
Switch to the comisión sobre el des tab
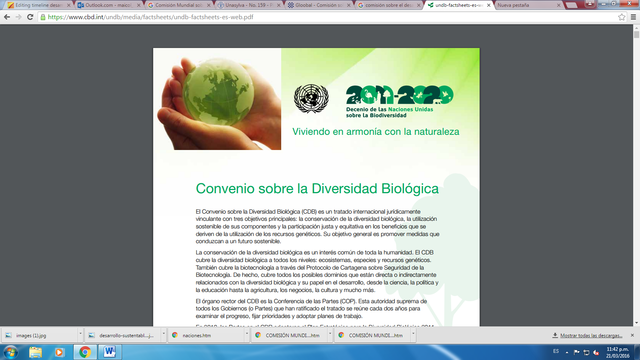(x=389, y=5)
